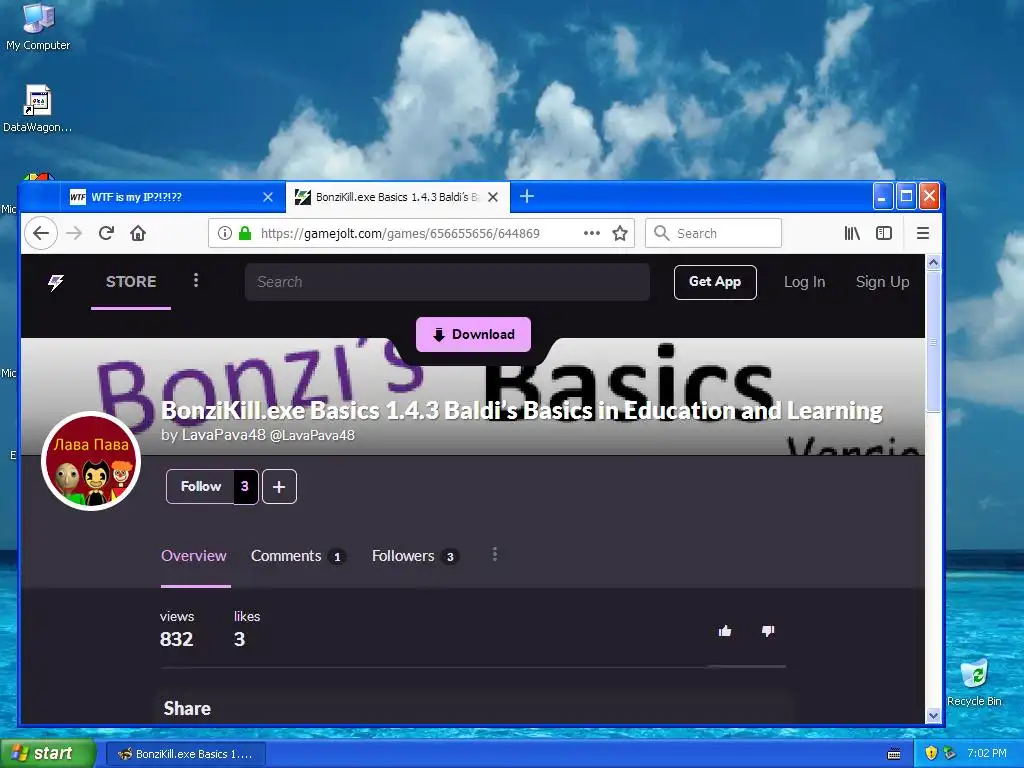Add game to a collection with plus button

pyautogui.click(x=280, y=487)
